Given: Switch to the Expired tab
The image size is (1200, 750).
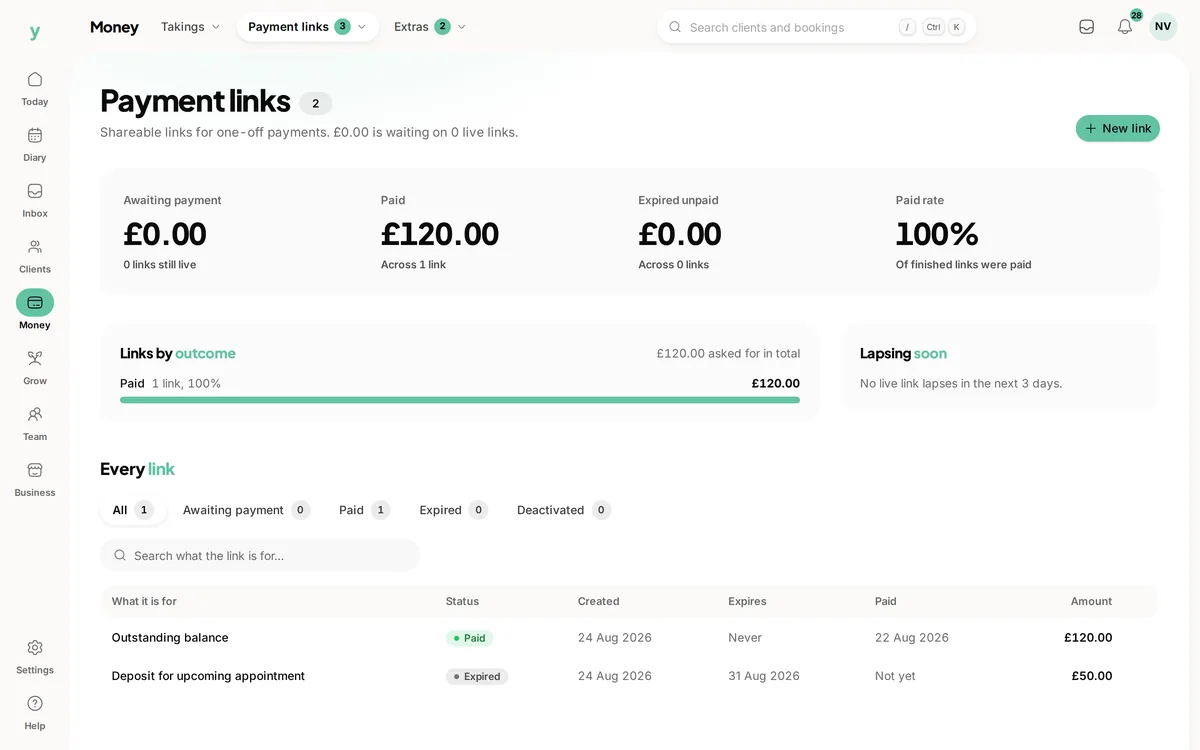Looking at the screenshot, I should pos(453,510).
